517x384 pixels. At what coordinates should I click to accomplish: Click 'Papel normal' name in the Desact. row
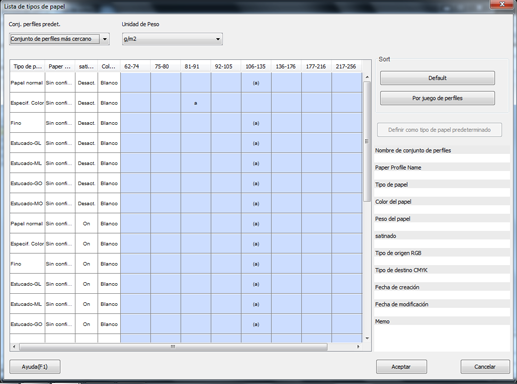[27, 83]
